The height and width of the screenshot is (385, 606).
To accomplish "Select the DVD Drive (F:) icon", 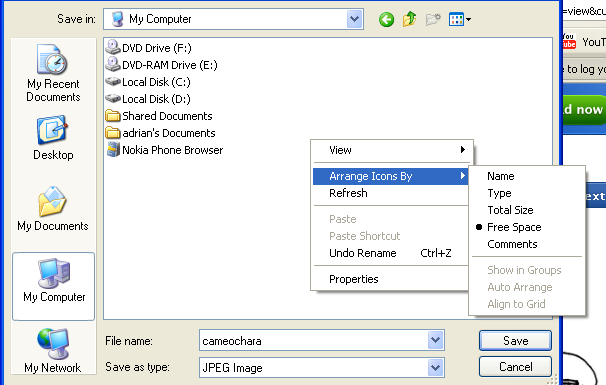I will click(113, 48).
